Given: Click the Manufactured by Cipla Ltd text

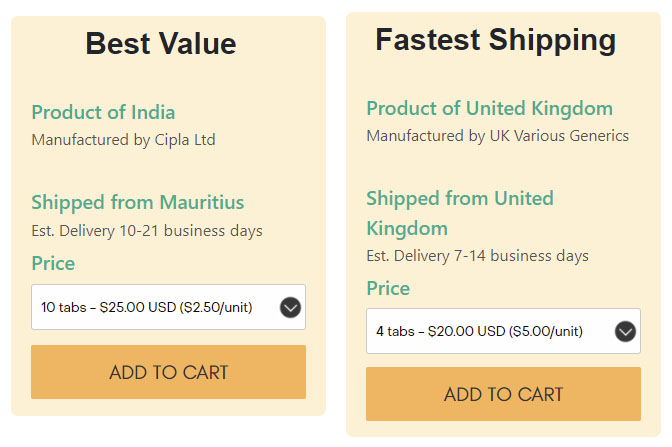Looking at the screenshot, I should 123,140.
